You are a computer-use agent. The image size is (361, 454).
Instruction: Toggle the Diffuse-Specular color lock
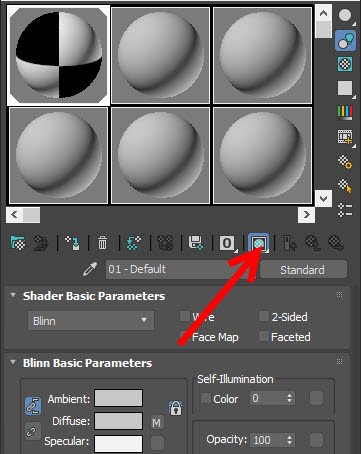(x=32, y=431)
